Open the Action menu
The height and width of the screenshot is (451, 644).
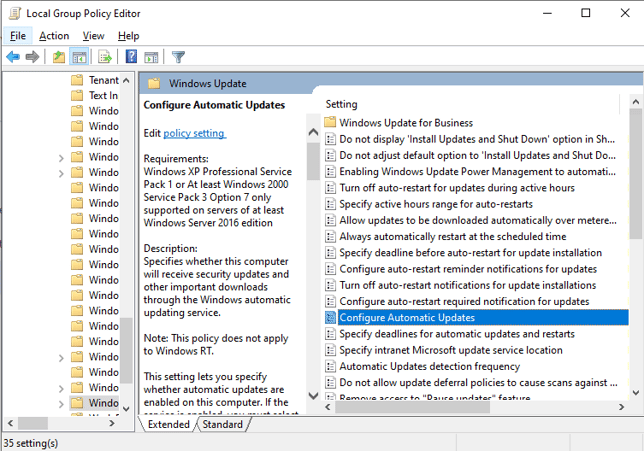(54, 36)
